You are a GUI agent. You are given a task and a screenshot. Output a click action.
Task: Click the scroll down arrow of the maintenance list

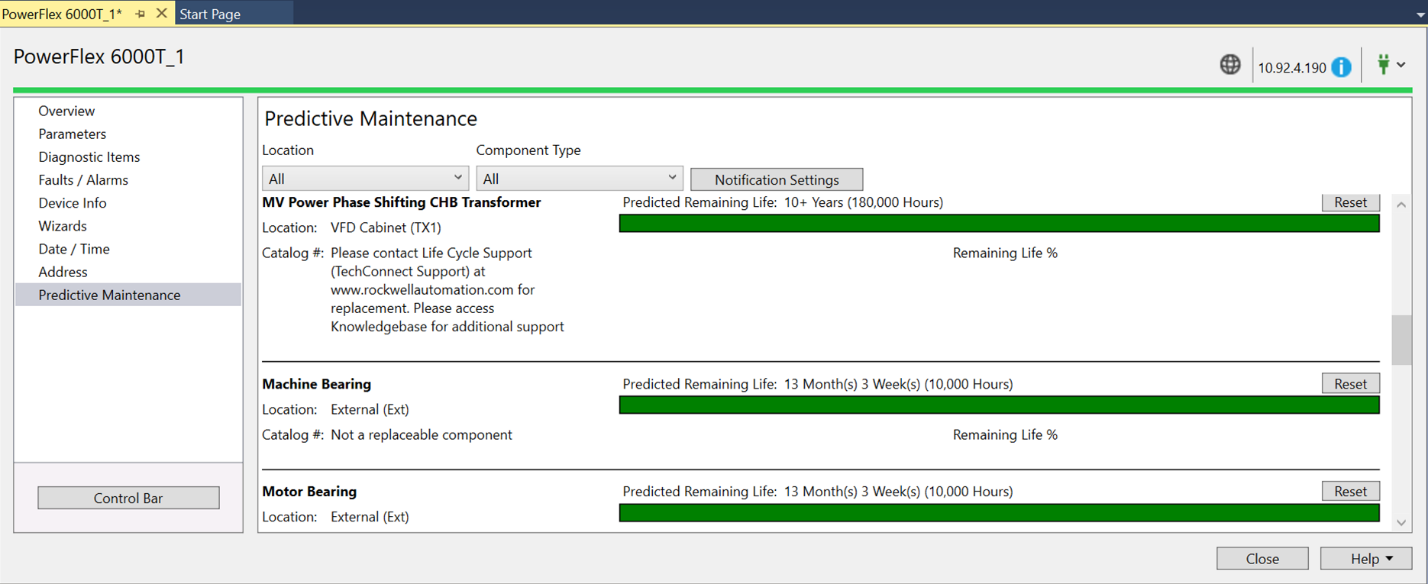pos(1401,522)
